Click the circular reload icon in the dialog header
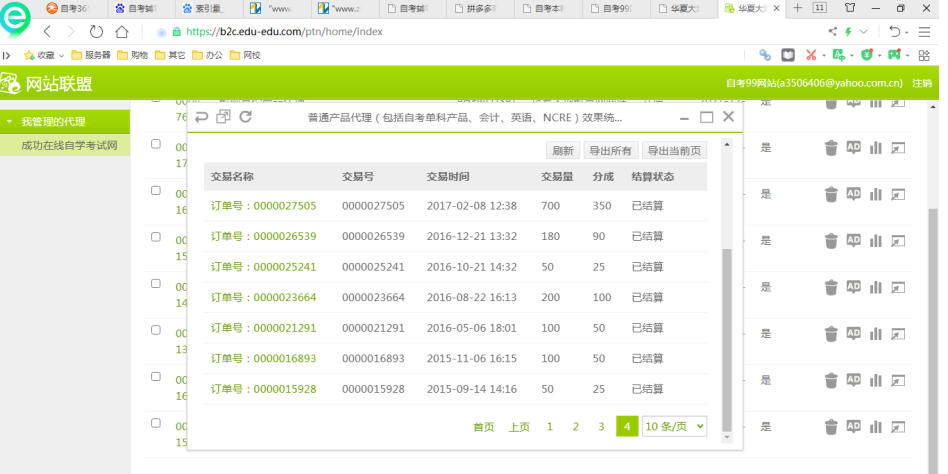 [245, 117]
